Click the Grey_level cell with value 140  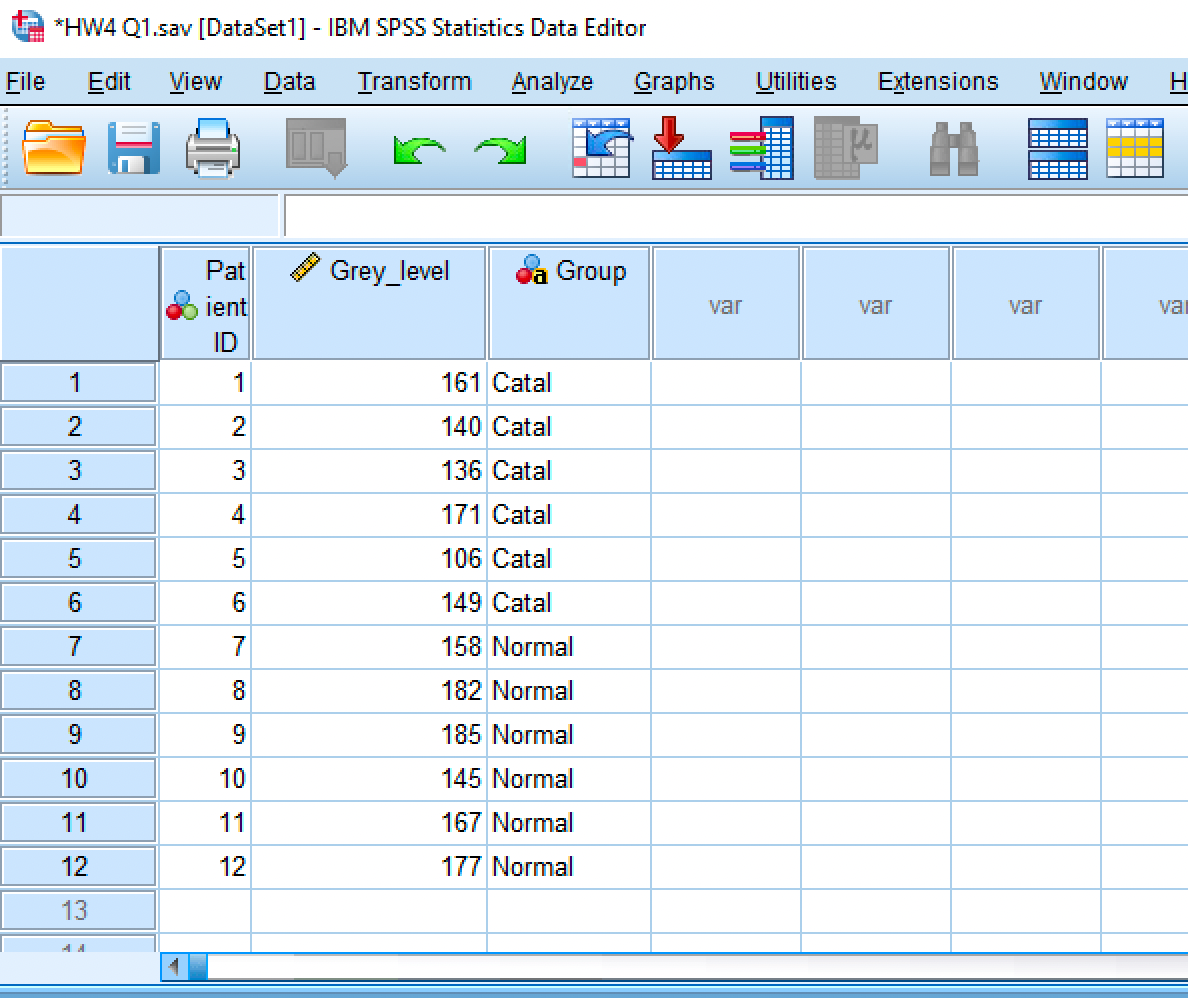[x=369, y=427]
